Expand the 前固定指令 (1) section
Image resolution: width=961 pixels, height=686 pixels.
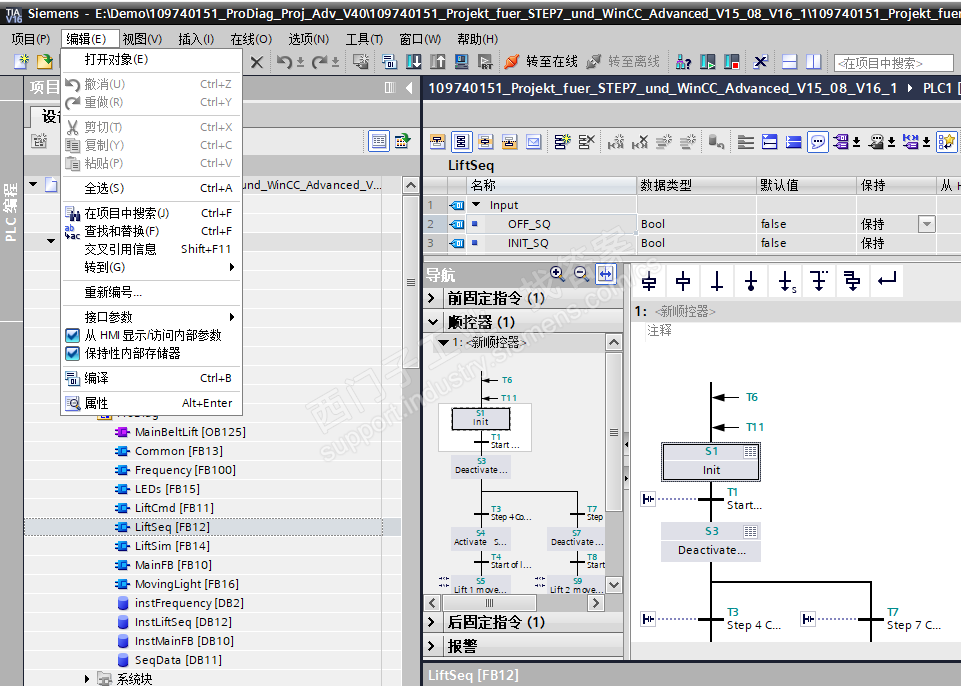(x=432, y=298)
